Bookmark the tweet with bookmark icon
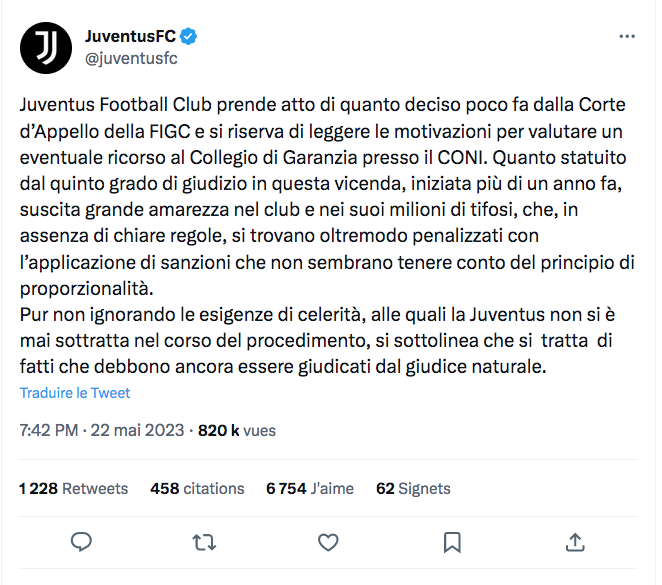Image resolution: width=662 pixels, height=585 pixels. 452,542
